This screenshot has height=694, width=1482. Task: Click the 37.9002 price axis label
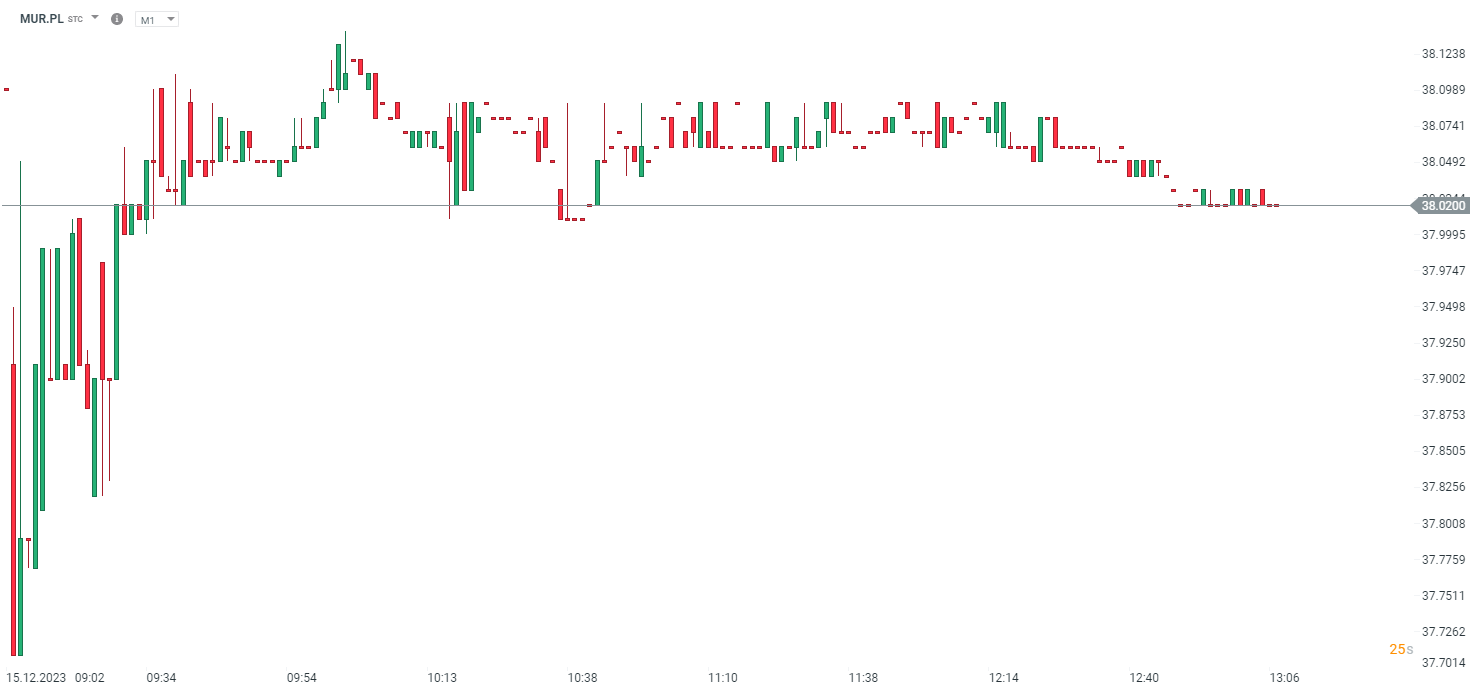click(x=1443, y=379)
